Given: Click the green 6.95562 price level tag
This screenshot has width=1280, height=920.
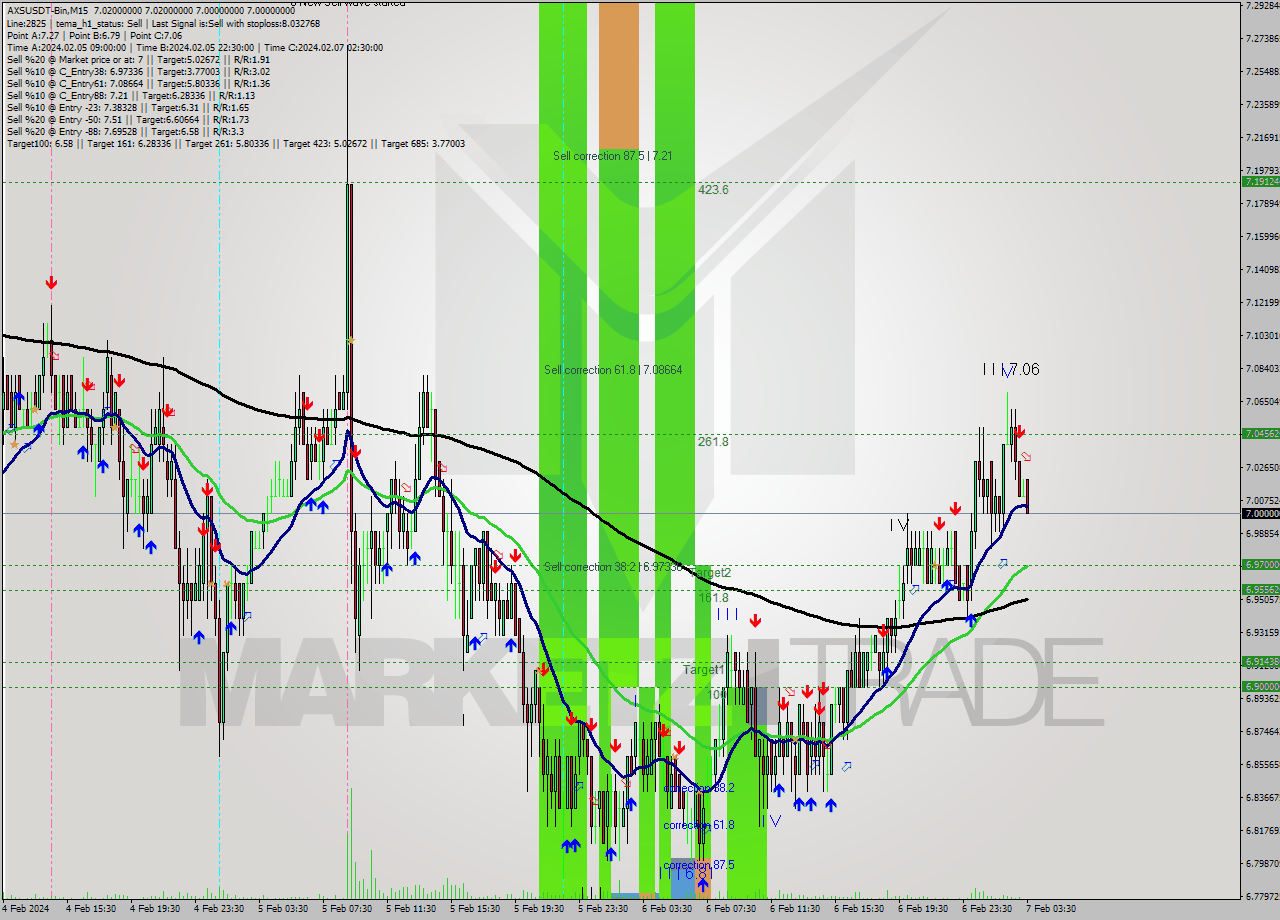Looking at the screenshot, I should 1260,590.
